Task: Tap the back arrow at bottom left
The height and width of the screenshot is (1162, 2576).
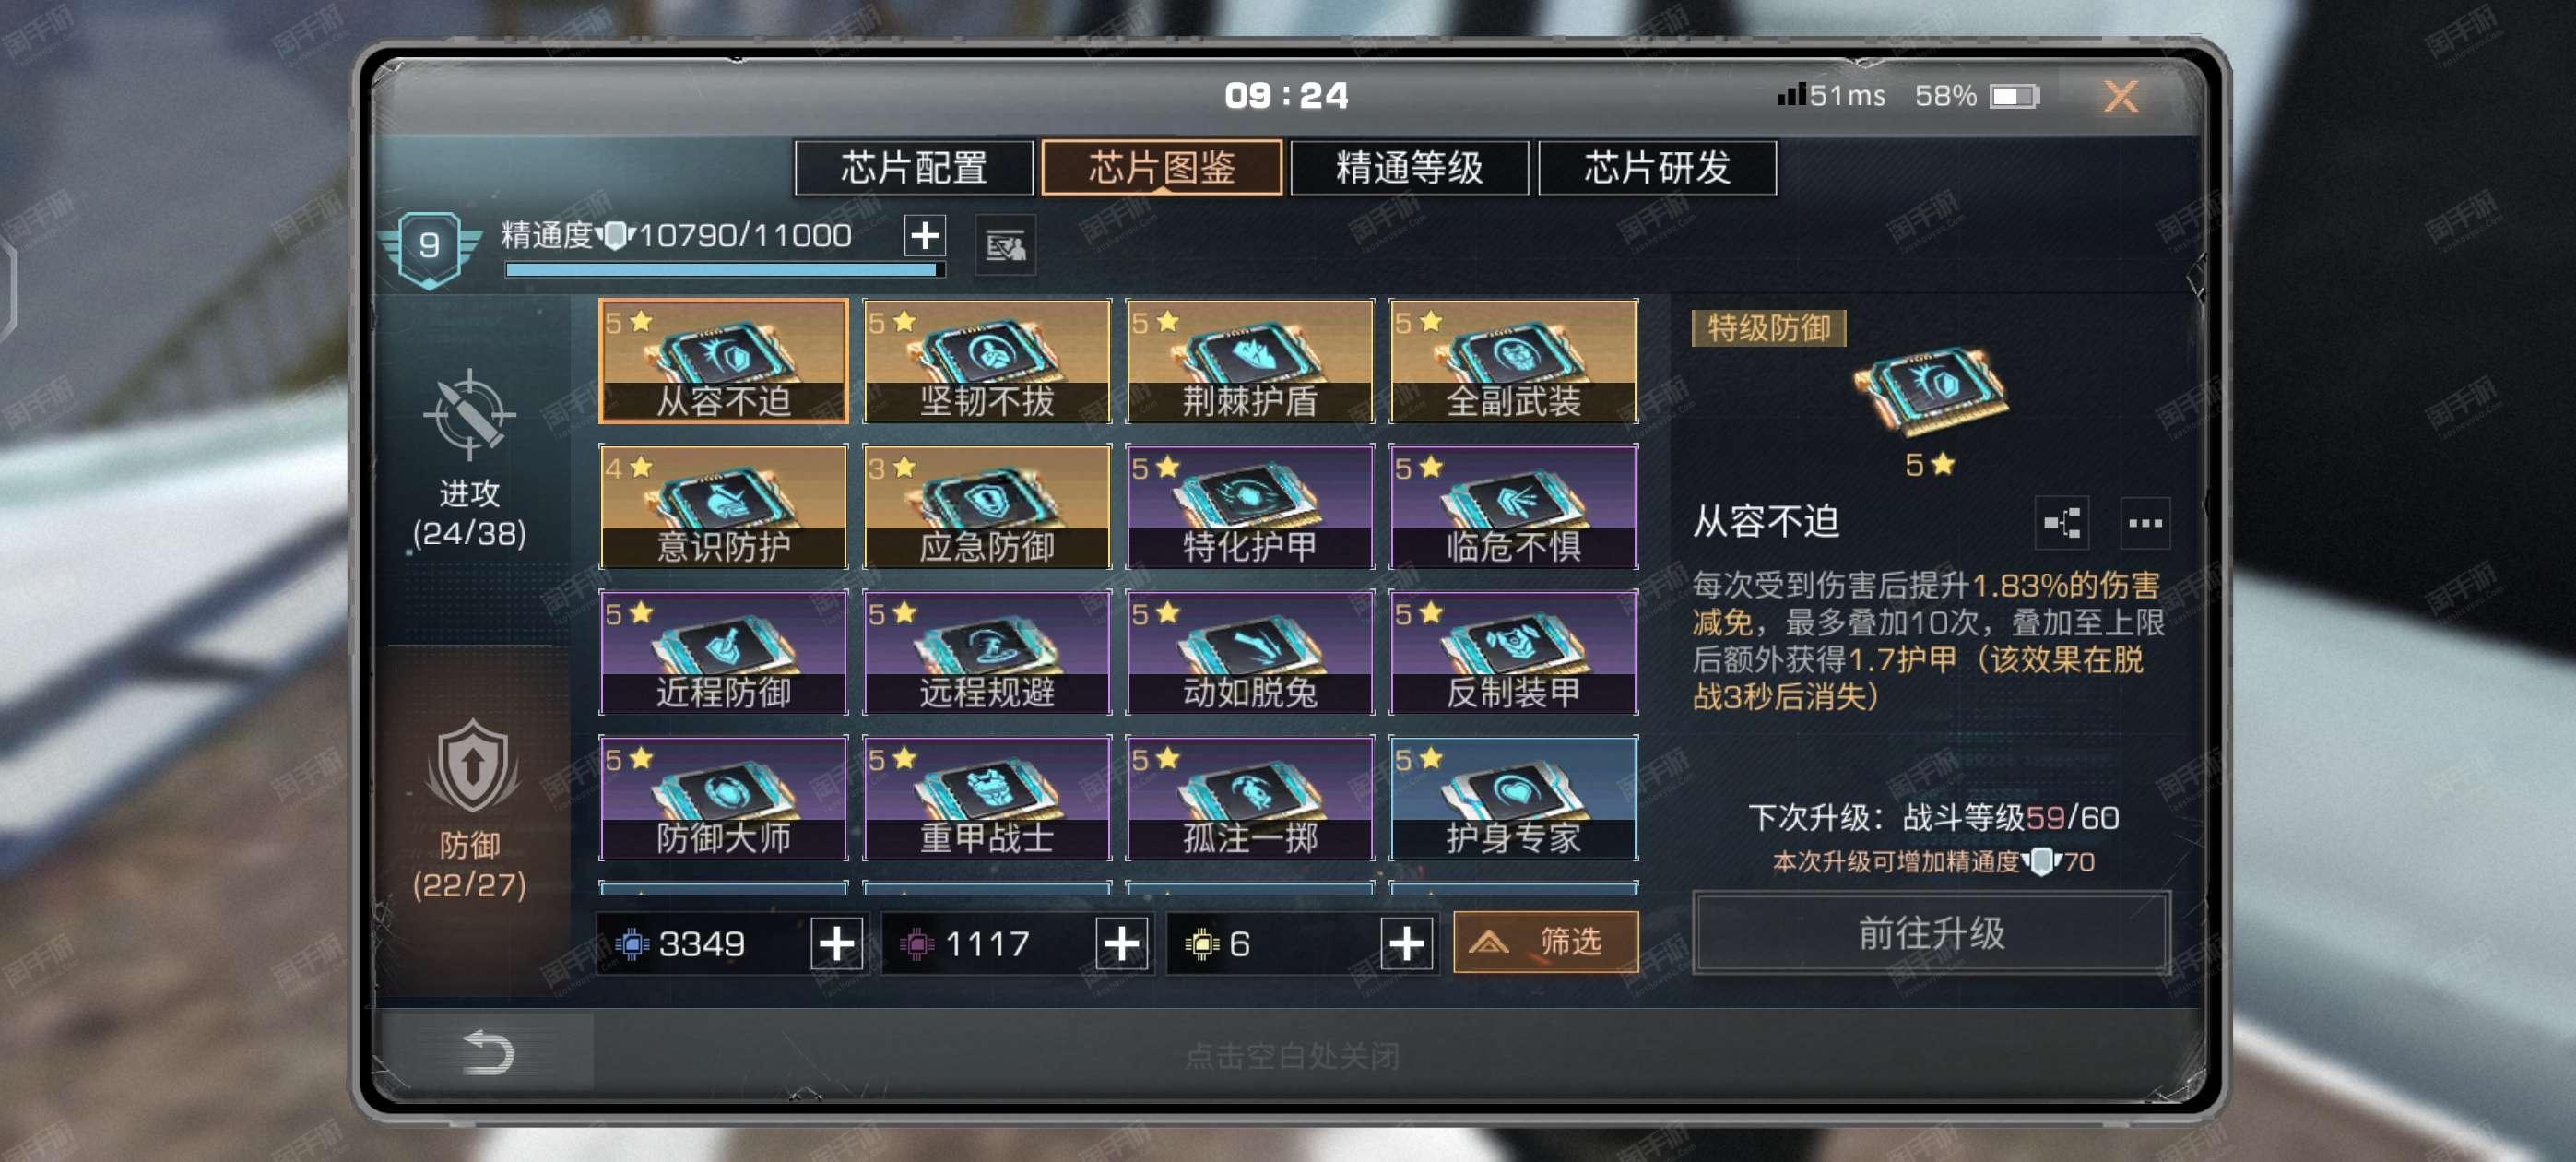Action: 488,1052
